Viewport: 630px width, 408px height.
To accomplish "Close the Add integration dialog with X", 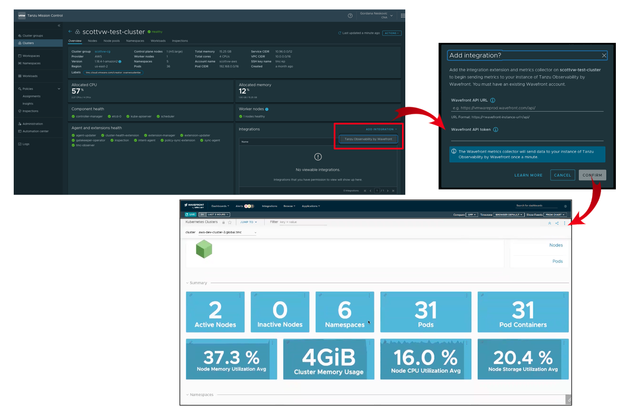I will (603, 56).
